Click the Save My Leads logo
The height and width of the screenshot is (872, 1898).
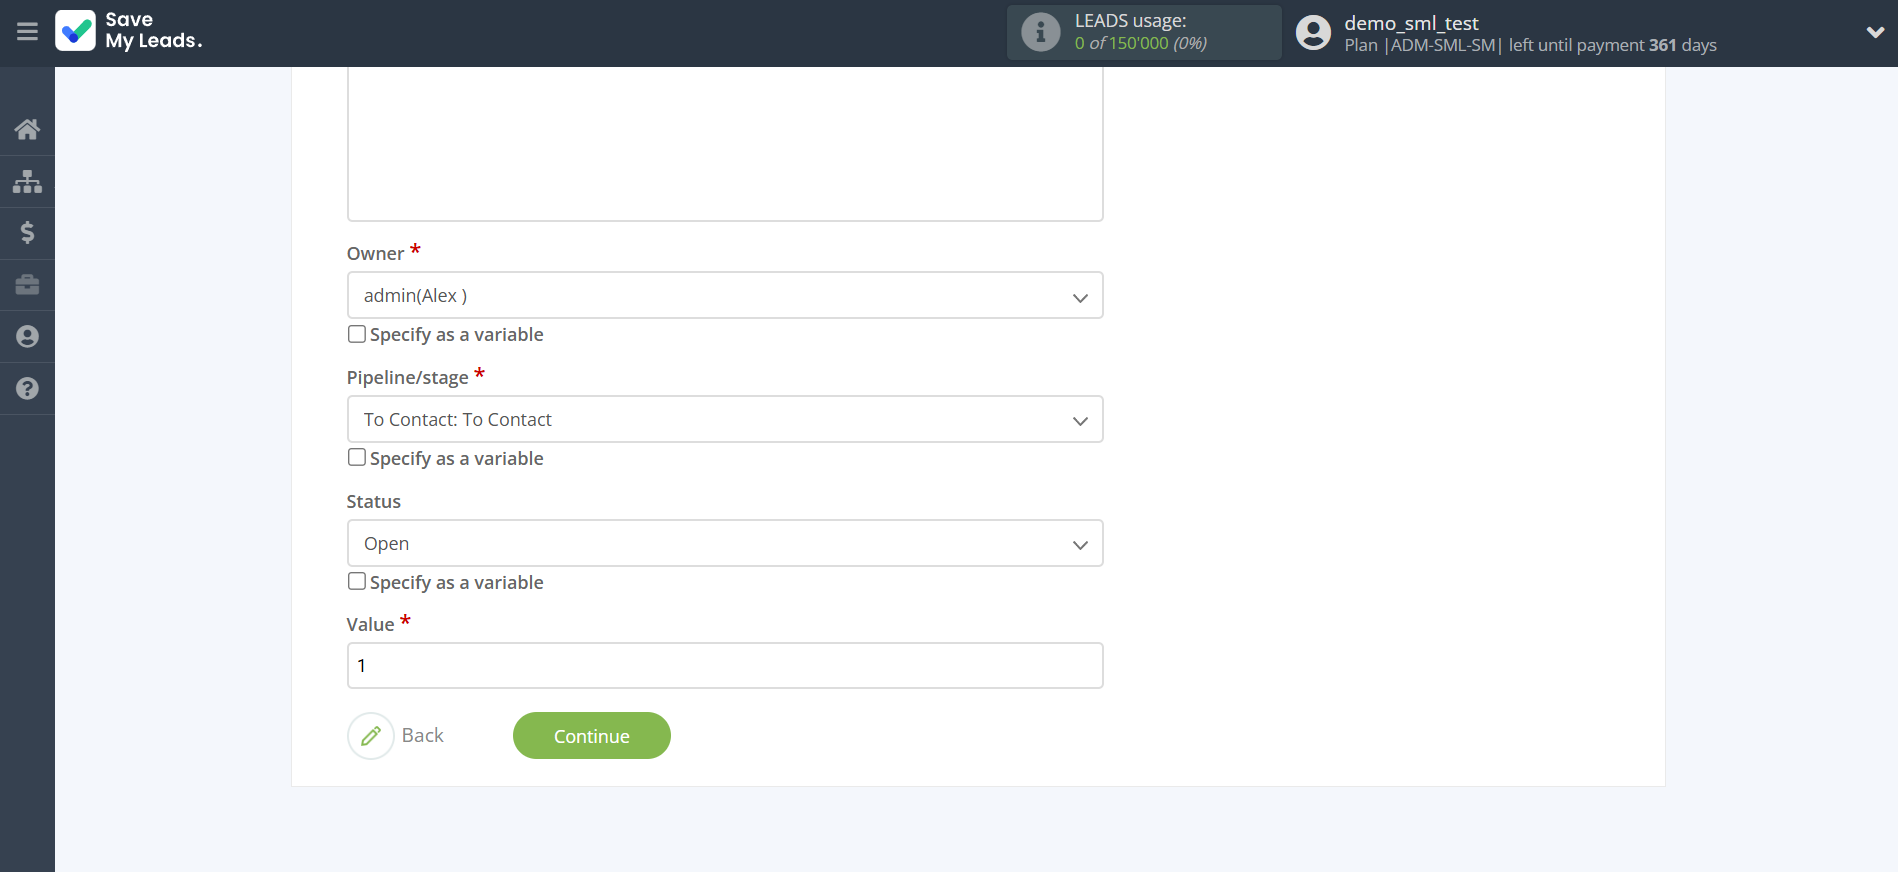tap(129, 31)
